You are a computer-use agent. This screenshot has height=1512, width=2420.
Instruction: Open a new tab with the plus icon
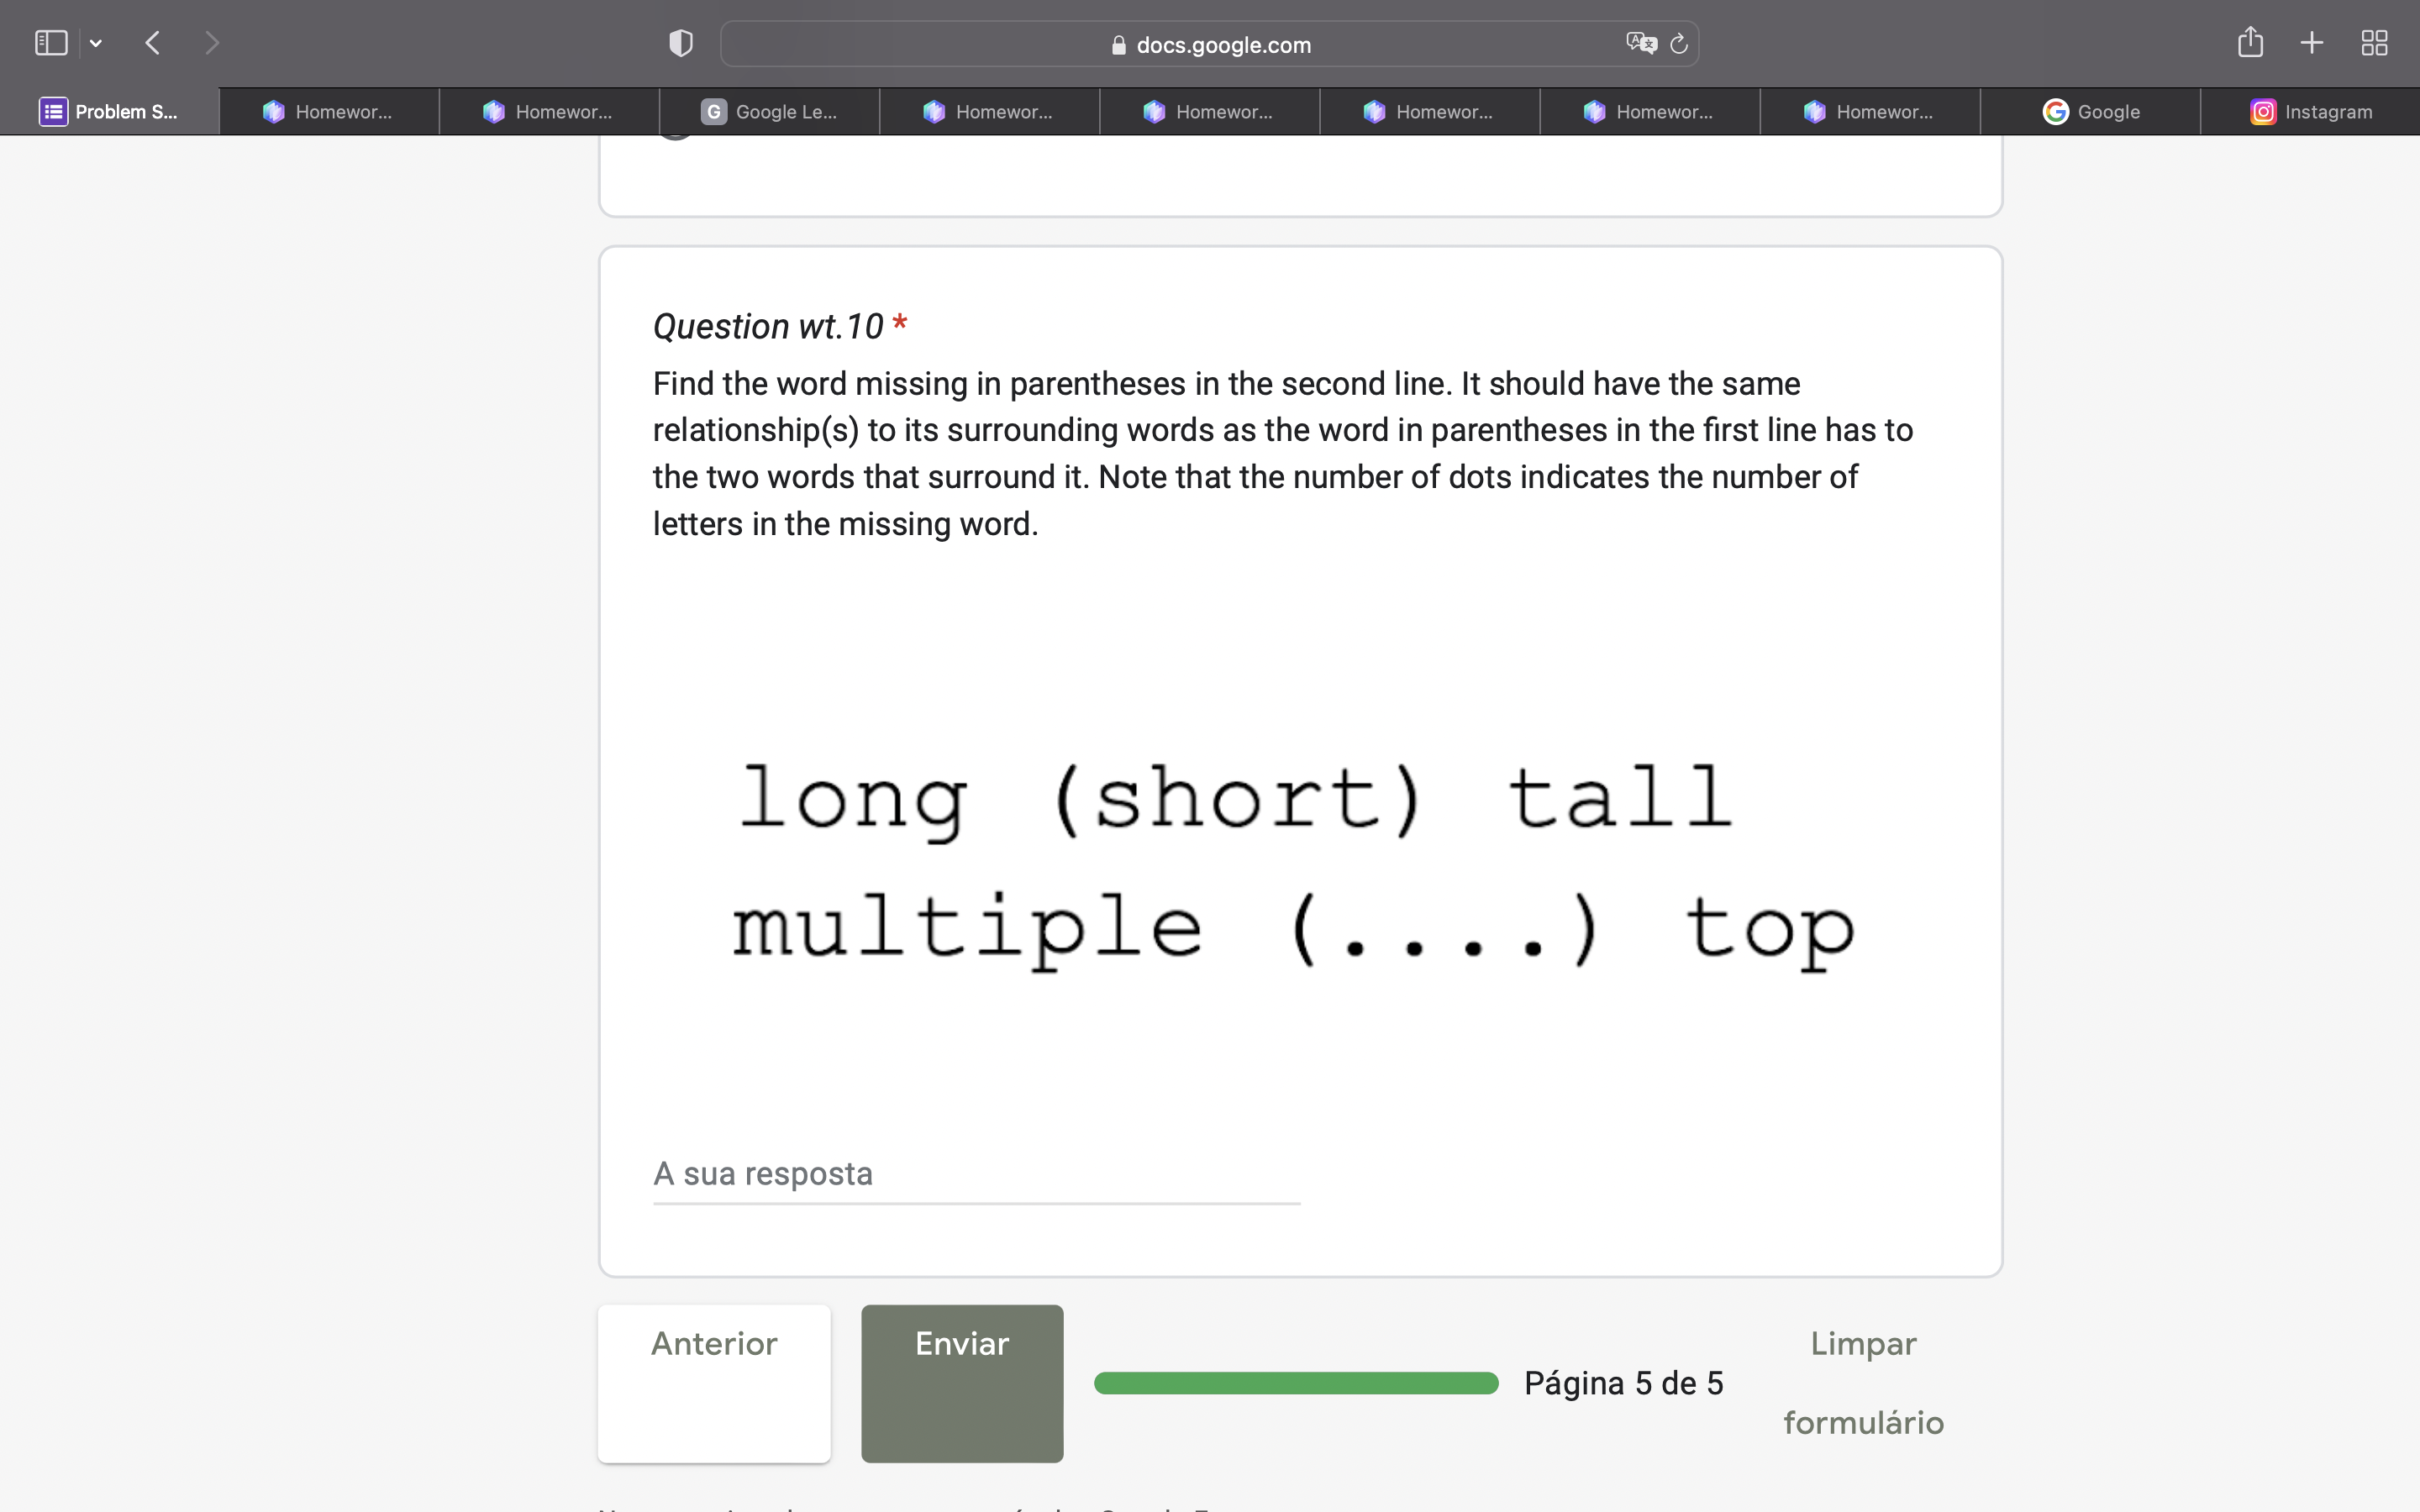pos(2312,43)
